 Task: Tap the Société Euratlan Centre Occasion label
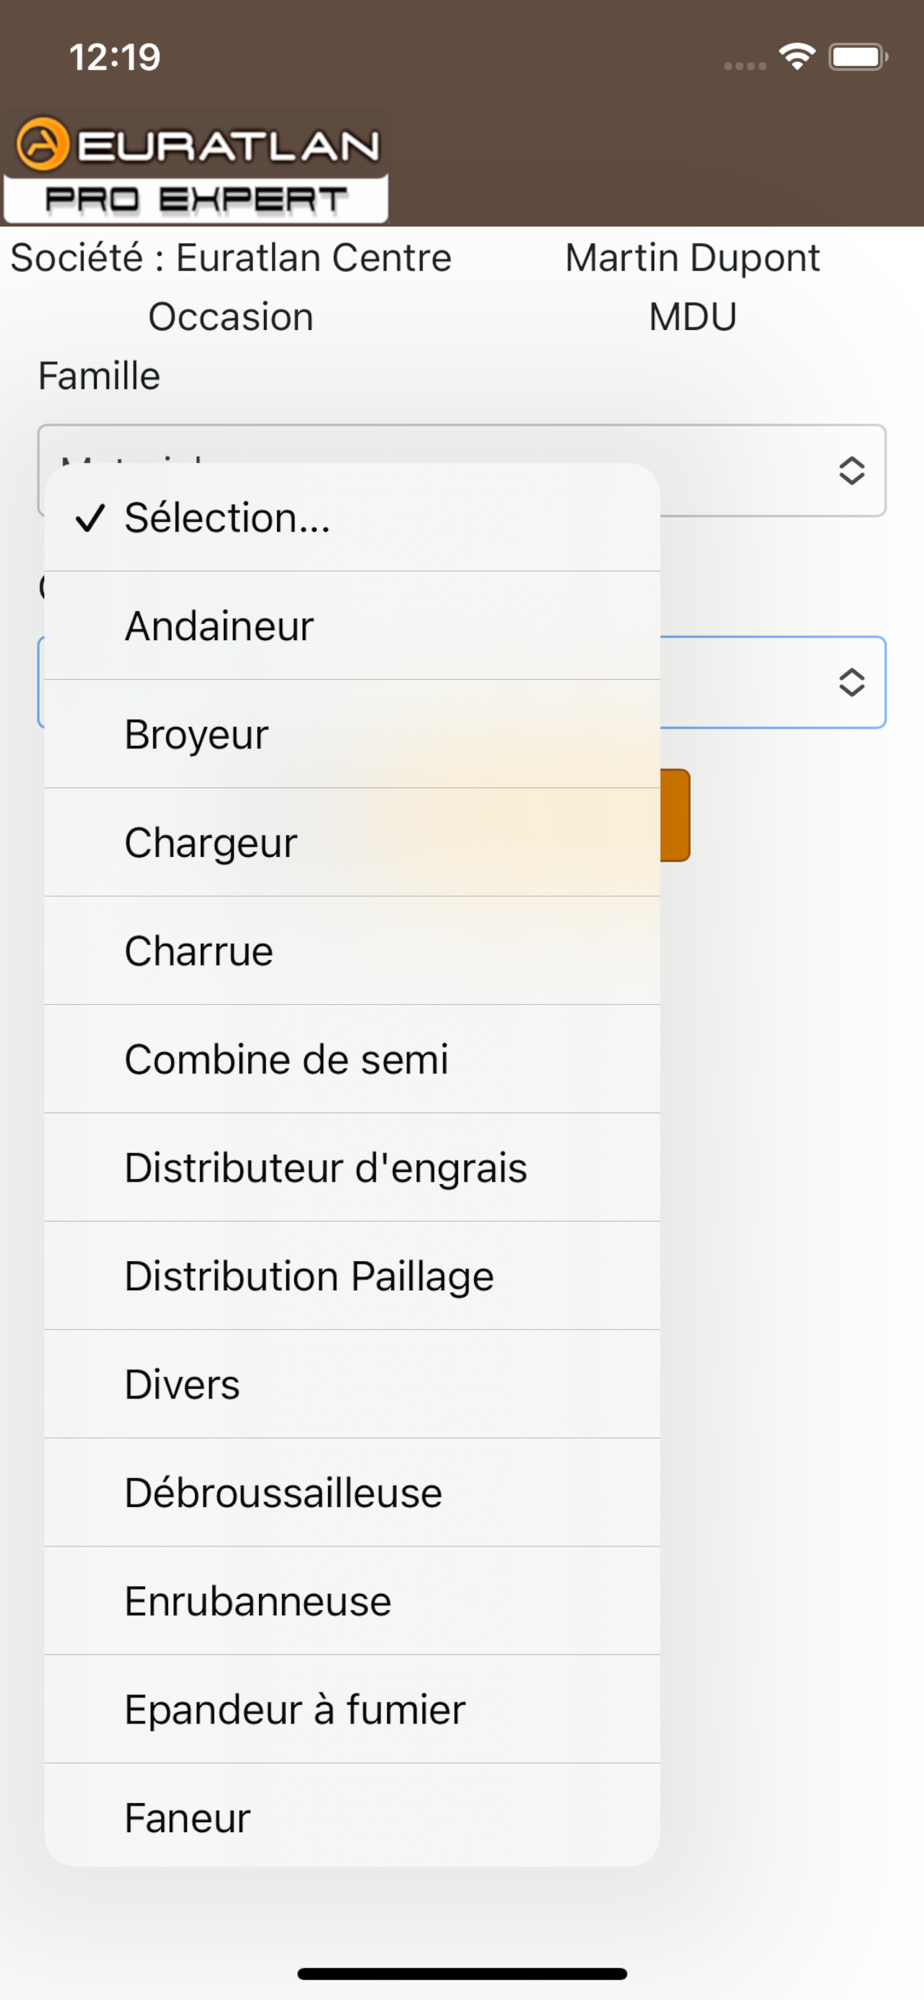point(231,287)
